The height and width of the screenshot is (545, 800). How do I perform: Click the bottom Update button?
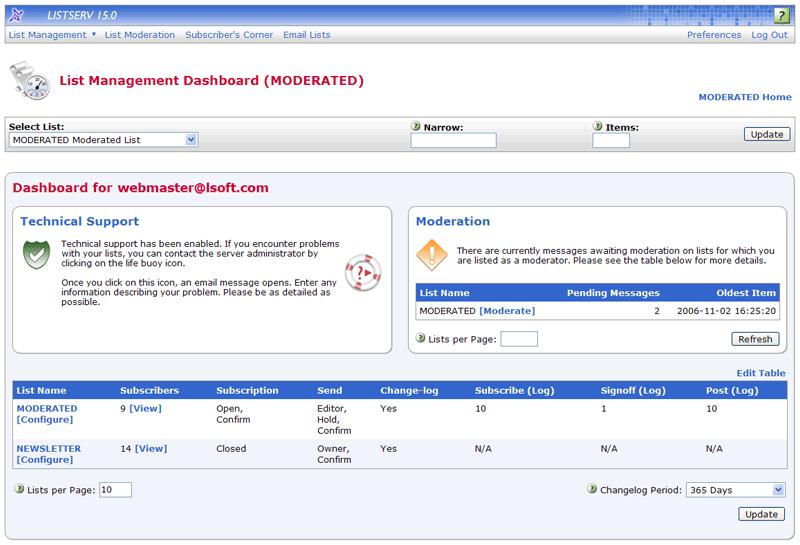(x=761, y=514)
